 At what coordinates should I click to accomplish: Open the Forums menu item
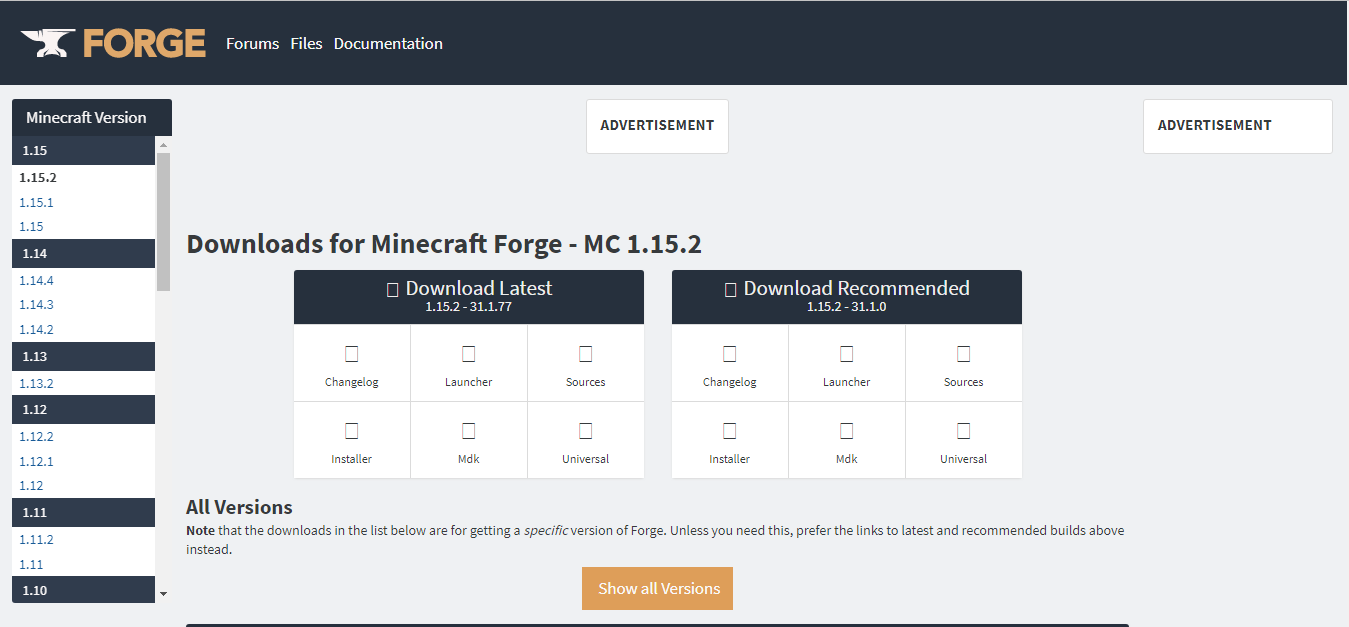pos(252,44)
